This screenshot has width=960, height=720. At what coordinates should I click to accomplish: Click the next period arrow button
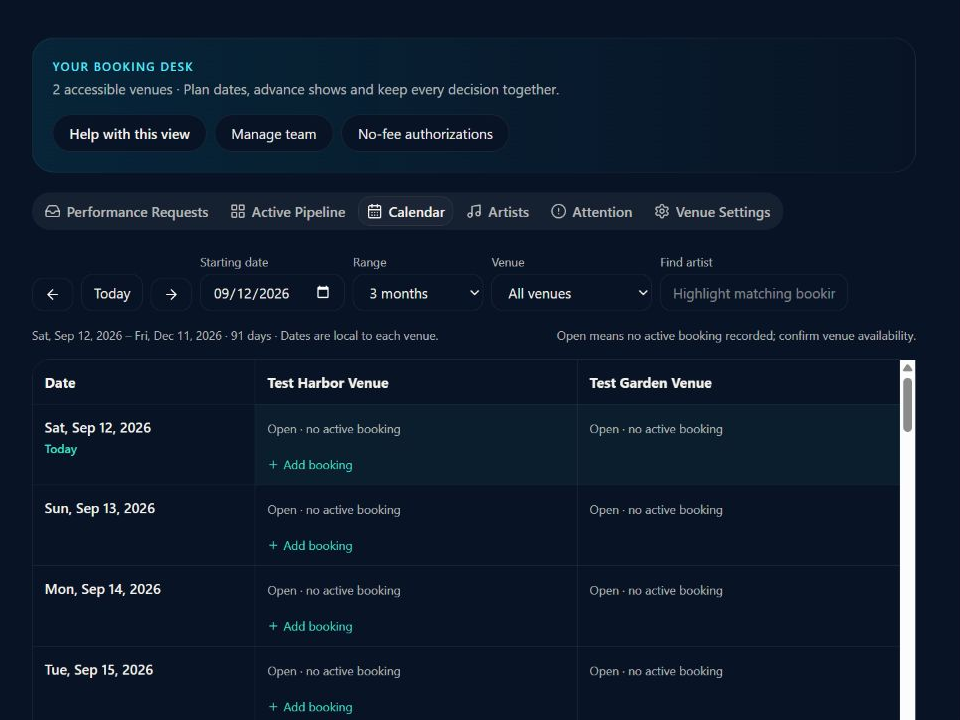[x=171, y=294]
